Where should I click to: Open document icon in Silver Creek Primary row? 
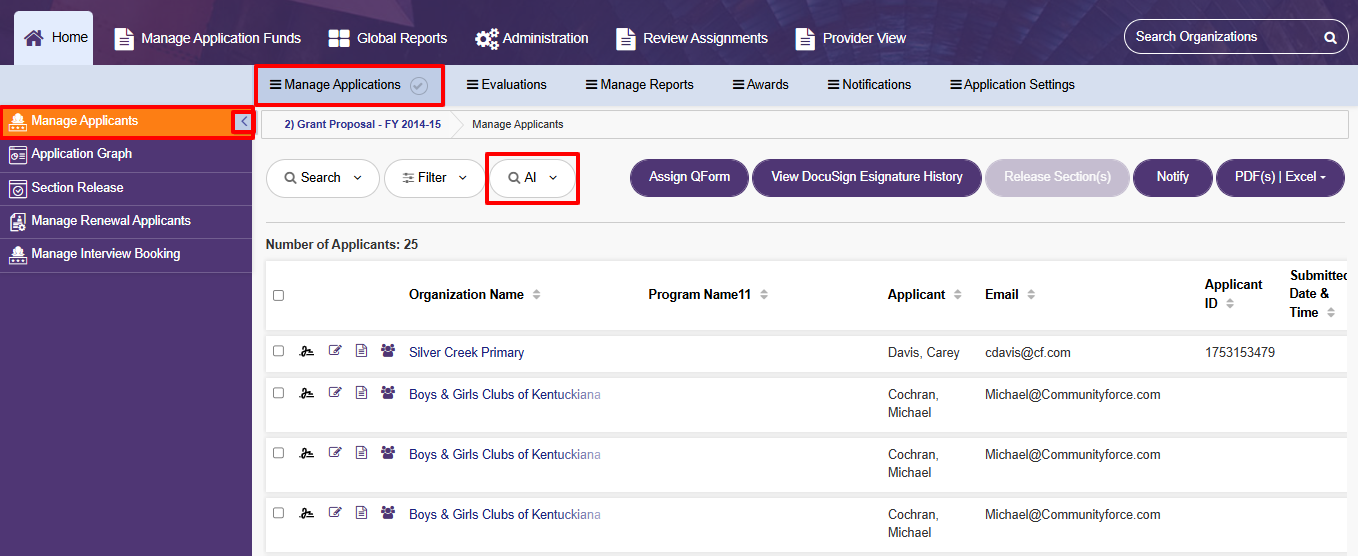point(361,351)
